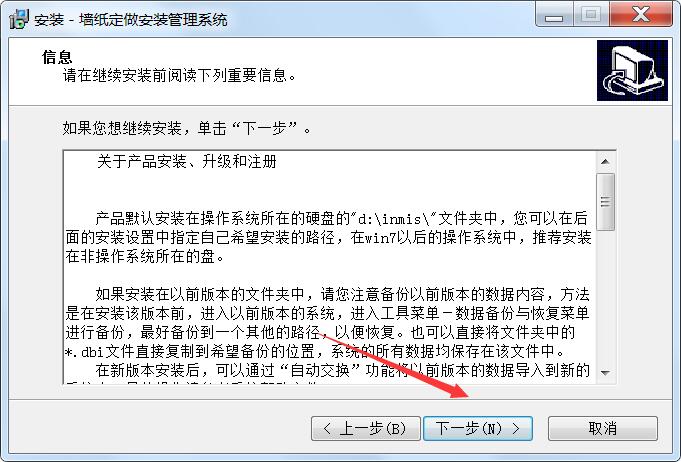The height and width of the screenshot is (462, 681).
Task: Click the empty scrollbar track below the thumb
Action: point(605,297)
